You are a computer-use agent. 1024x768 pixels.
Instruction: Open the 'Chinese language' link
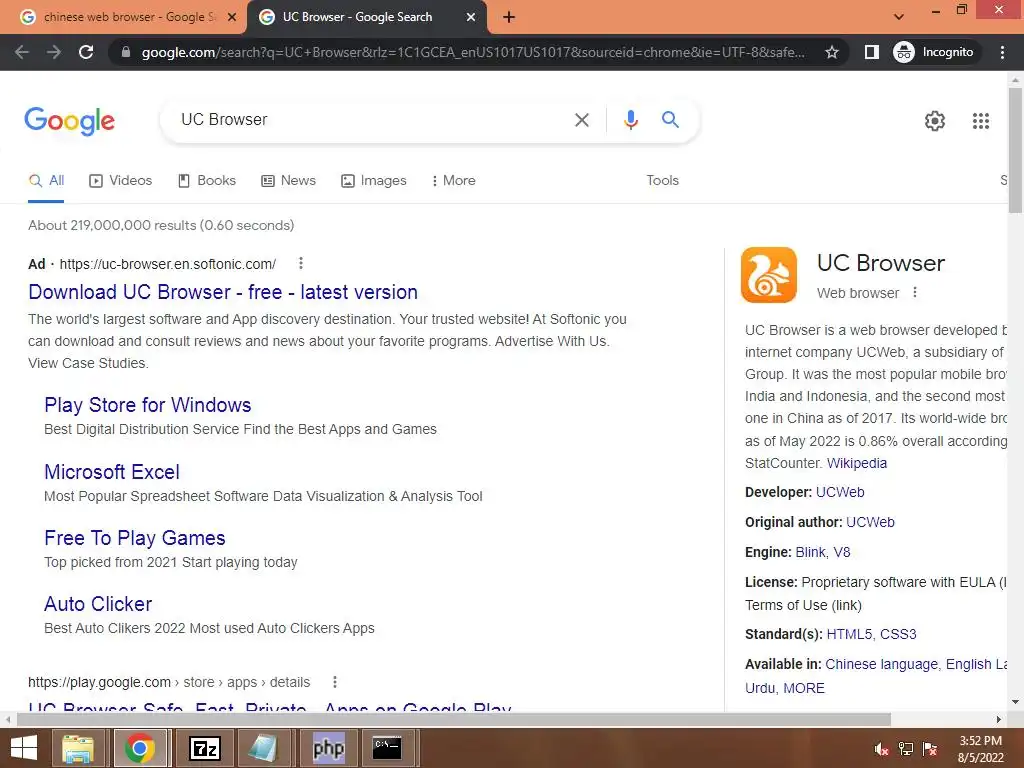tap(881, 664)
